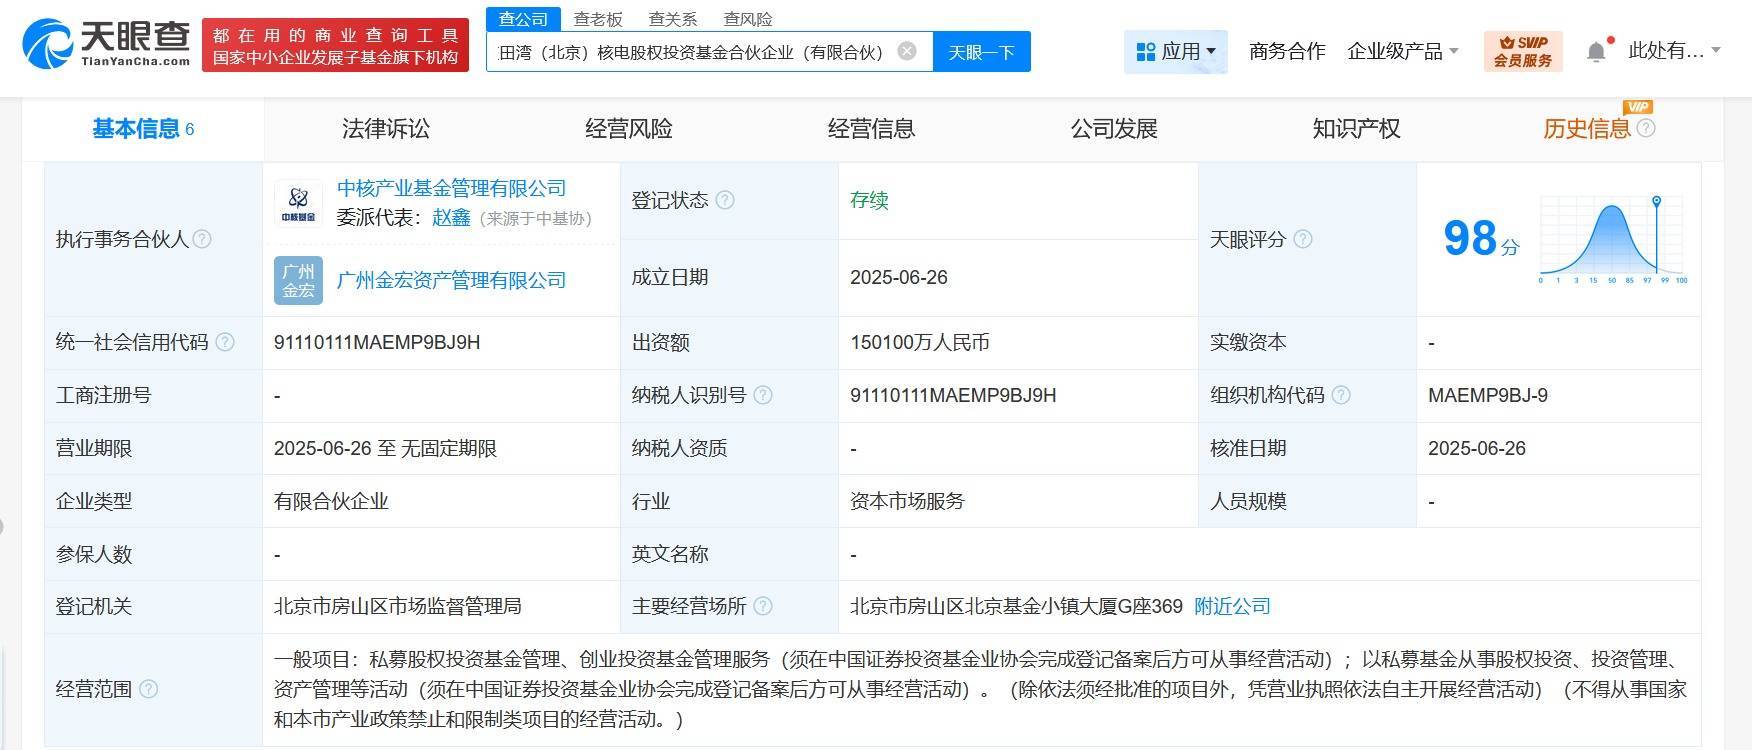Select the 查公司 search tab
Screen dimensions: 1752x750
coord(524,19)
